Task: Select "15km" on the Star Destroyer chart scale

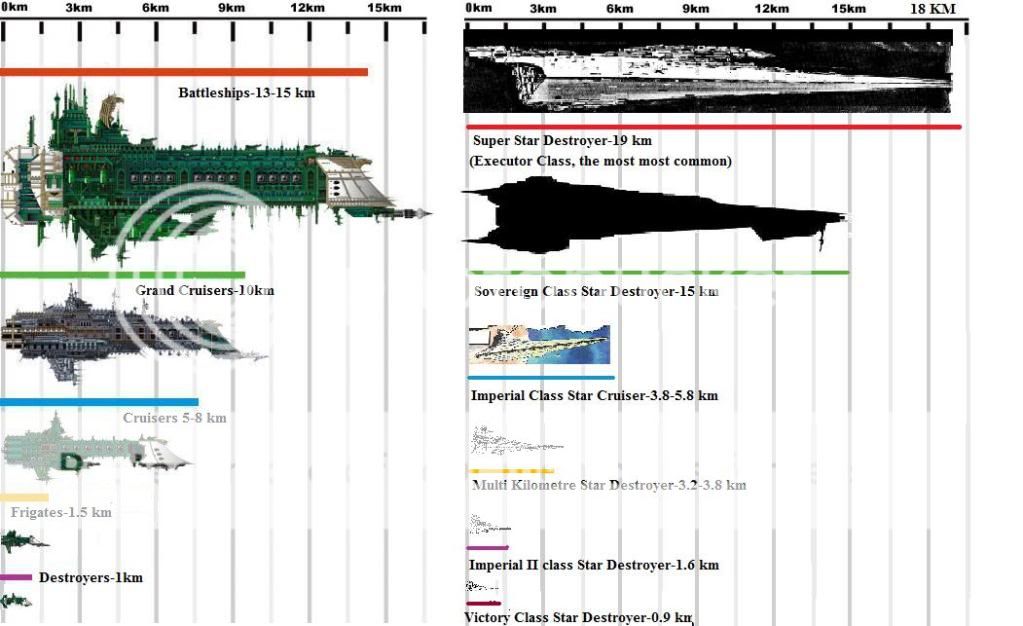Action: [x=848, y=8]
